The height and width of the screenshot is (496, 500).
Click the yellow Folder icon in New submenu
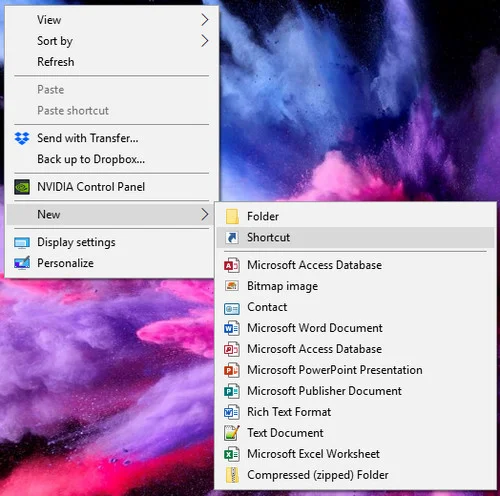(x=232, y=216)
